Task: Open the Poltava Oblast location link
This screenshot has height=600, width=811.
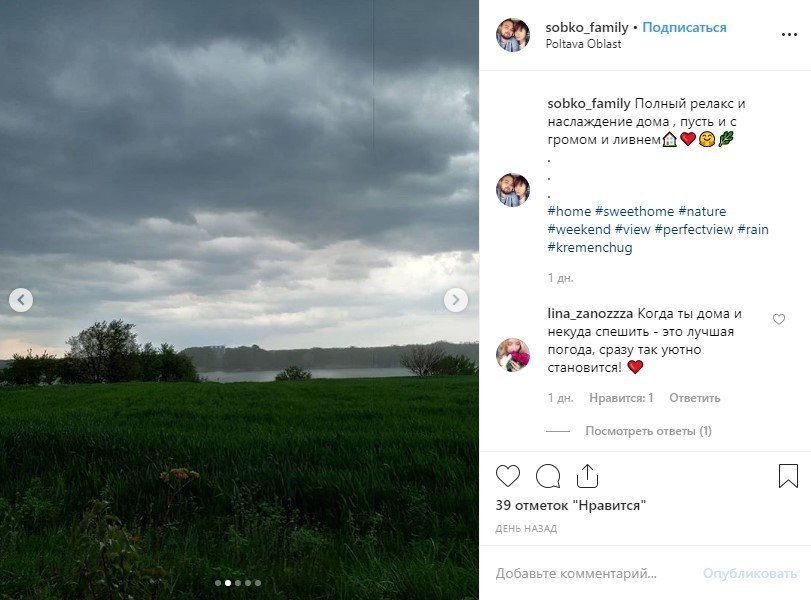Action: tap(583, 44)
